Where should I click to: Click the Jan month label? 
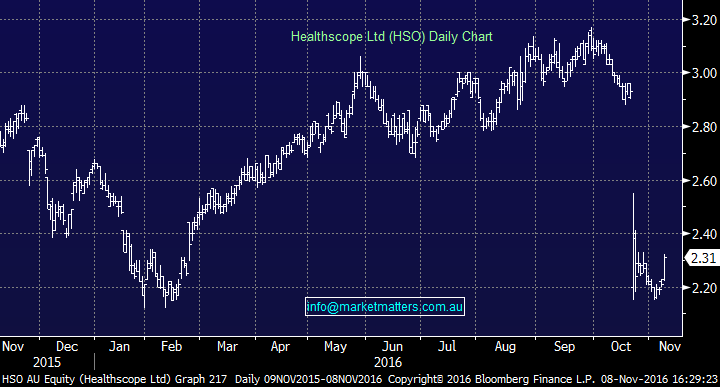[x=119, y=346]
